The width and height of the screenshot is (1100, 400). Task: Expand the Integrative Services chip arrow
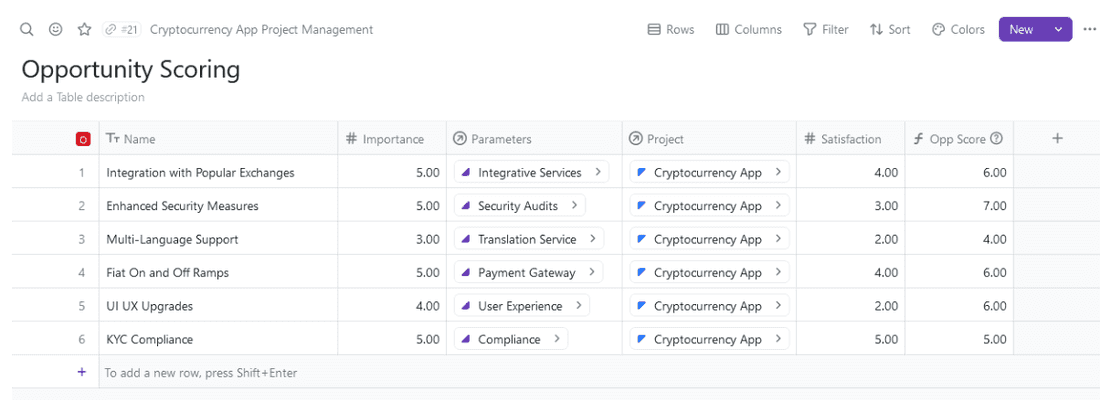pyautogui.click(x=598, y=172)
